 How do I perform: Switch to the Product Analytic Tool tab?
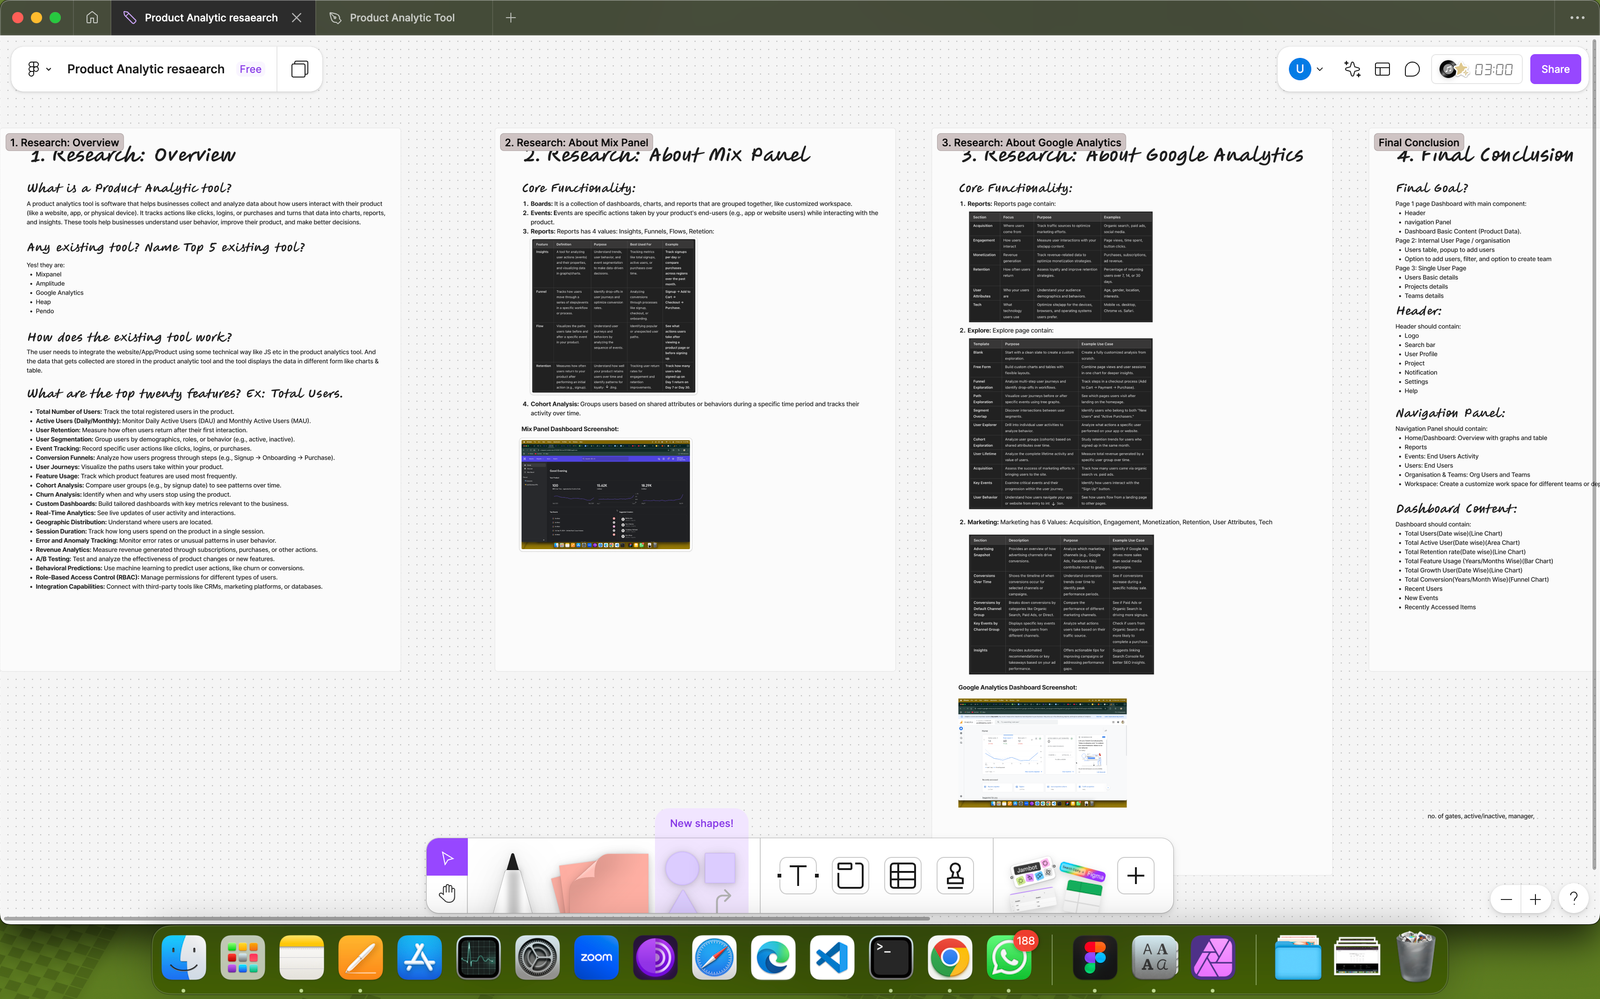coord(402,17)
